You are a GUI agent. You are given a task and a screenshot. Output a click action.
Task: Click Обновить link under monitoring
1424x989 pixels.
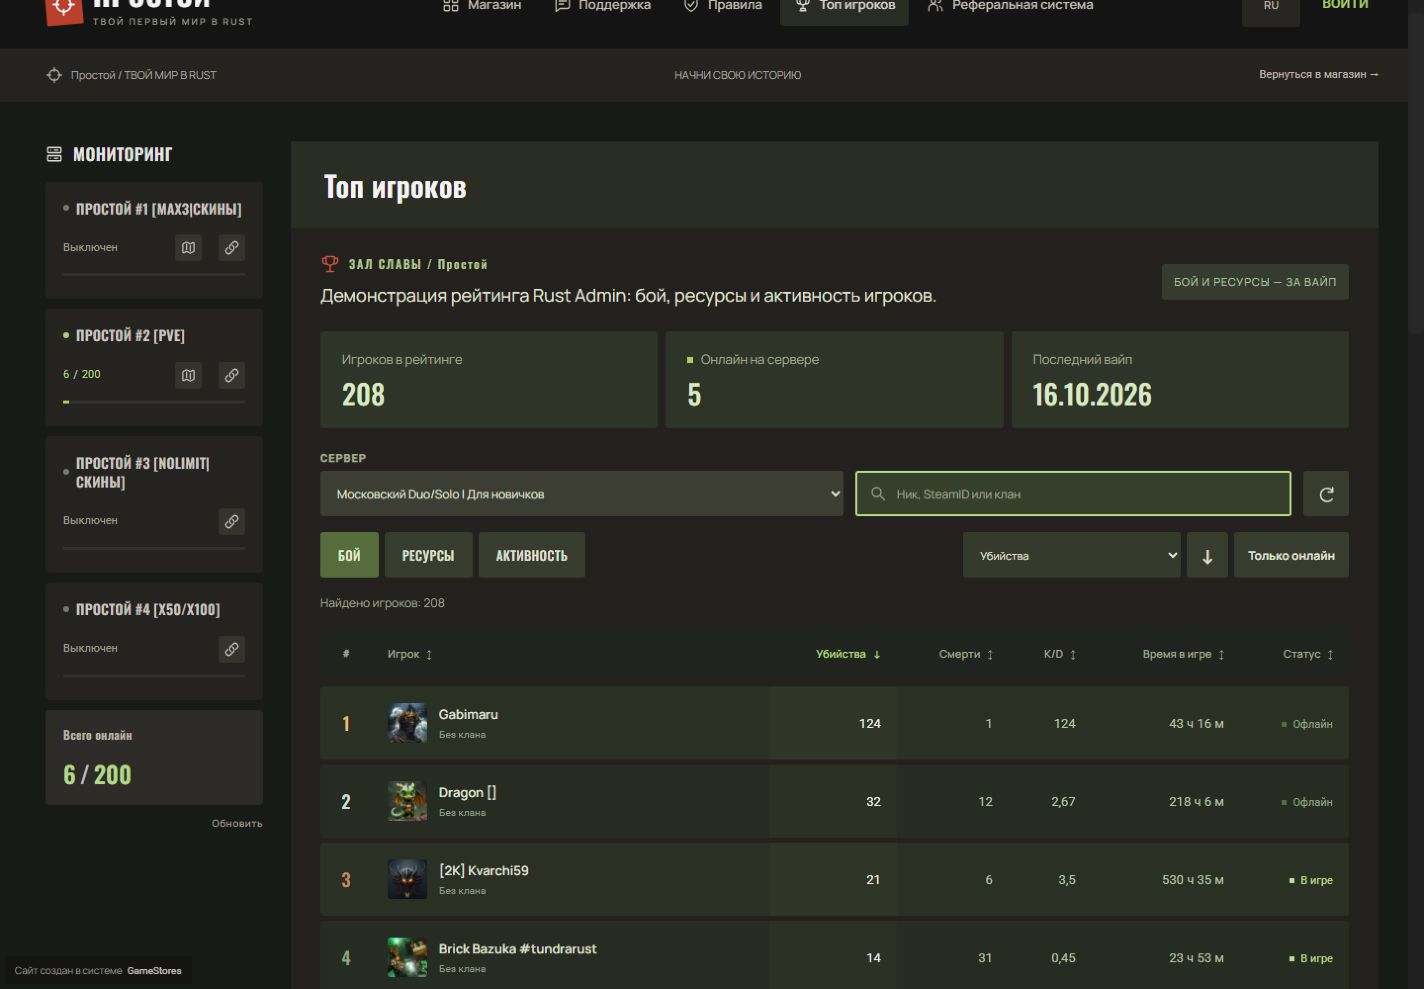click(x=237, y=824)
